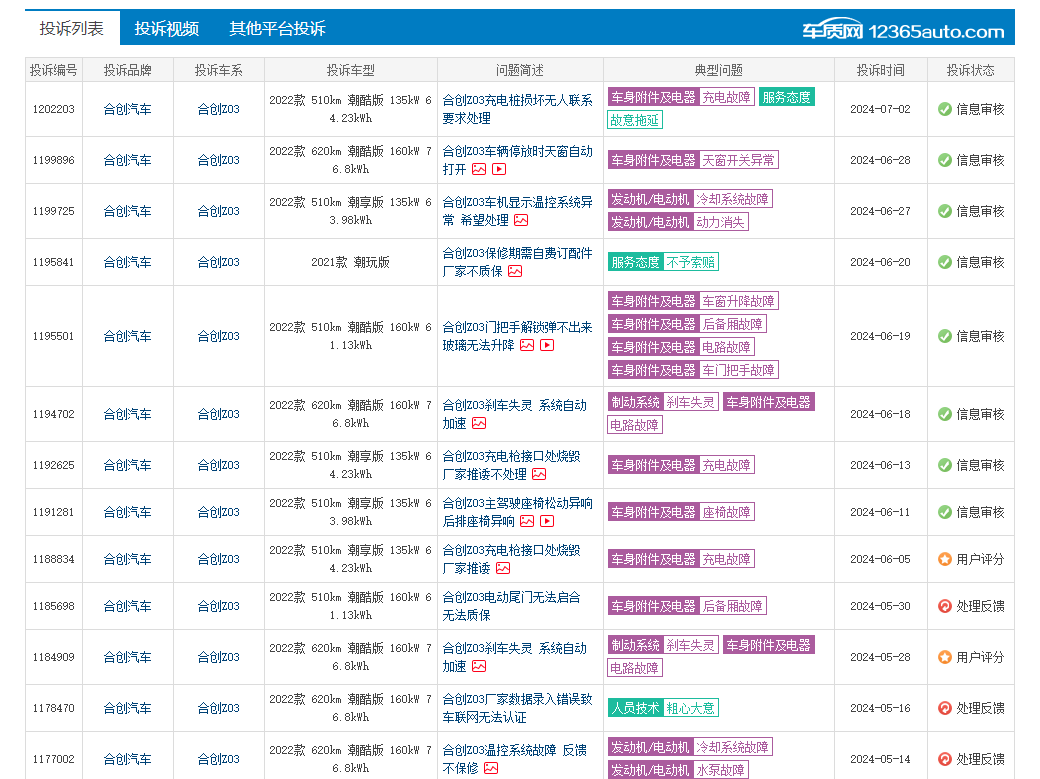Click 天窗开关异常 tag

tap(738, 161)
